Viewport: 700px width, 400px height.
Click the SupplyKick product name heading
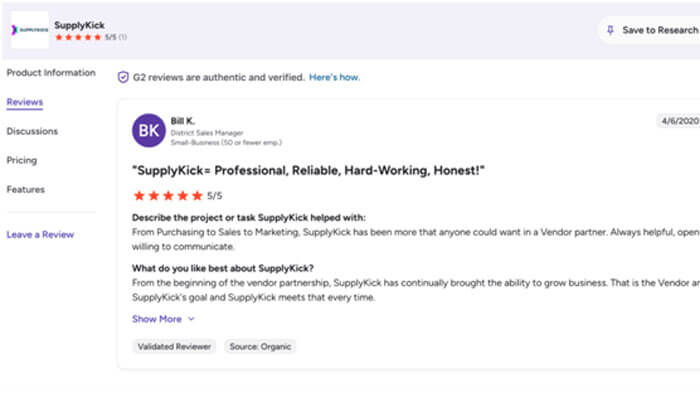[79, 24]
